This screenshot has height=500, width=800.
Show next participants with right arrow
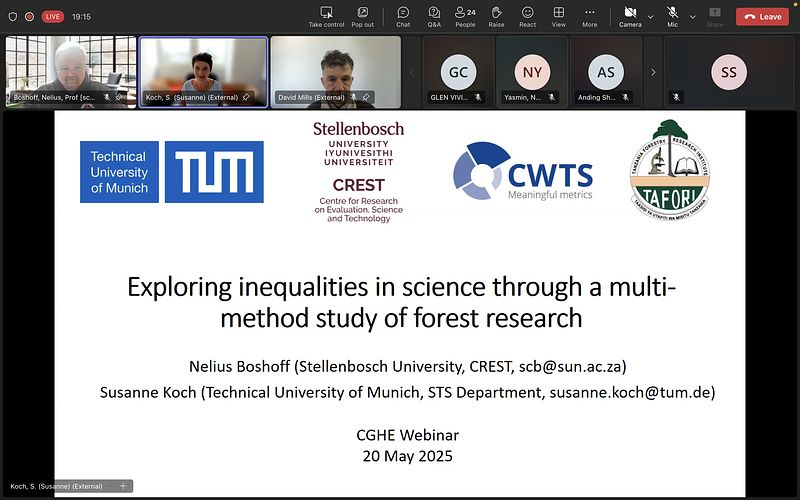[x=653, y=72]
